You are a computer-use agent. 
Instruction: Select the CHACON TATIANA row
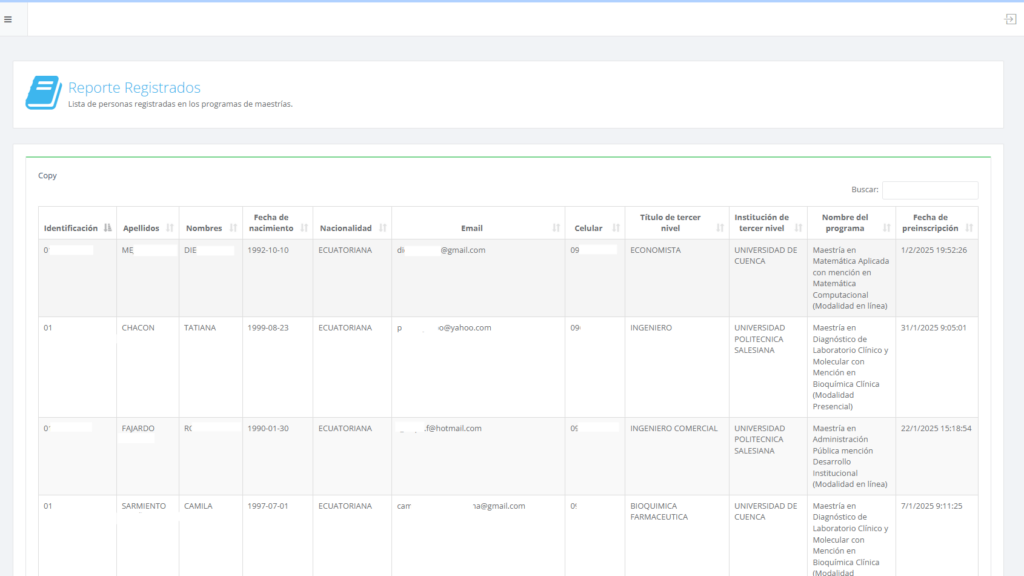(x=138, y=328)
